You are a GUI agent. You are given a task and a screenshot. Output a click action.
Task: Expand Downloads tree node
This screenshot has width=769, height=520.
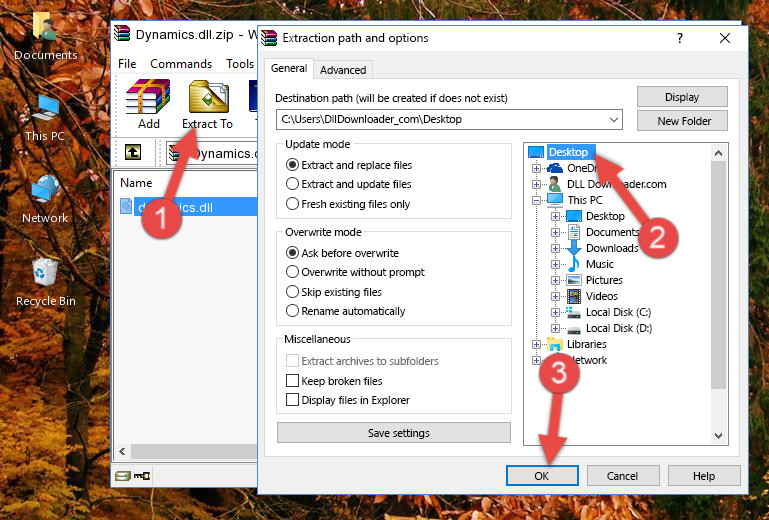point(555,248)
